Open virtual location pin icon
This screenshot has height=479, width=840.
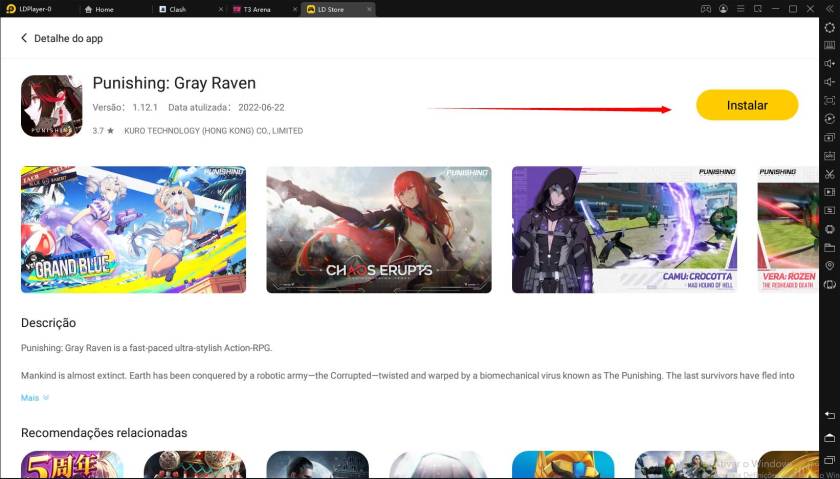point(830,266)
